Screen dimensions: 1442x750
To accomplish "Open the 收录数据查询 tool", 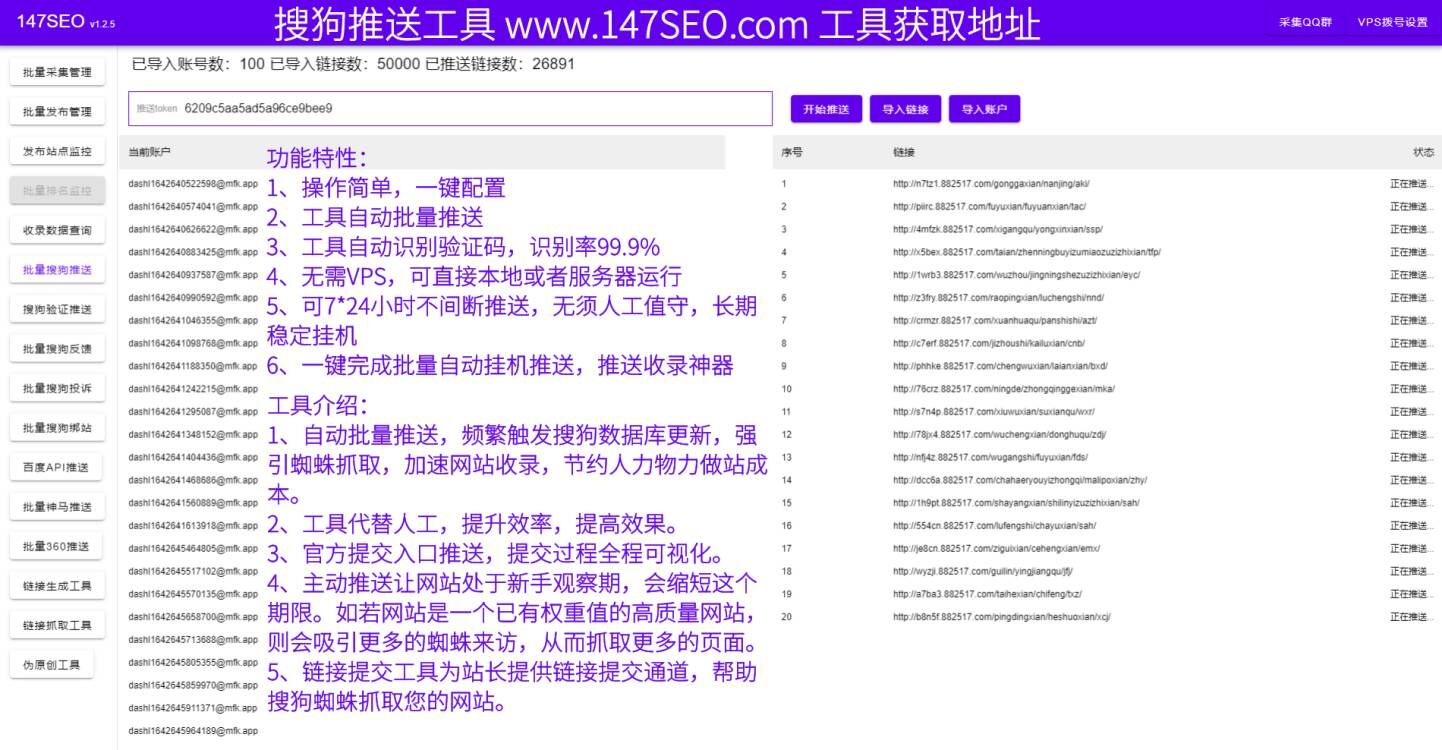I will point(57,230).
